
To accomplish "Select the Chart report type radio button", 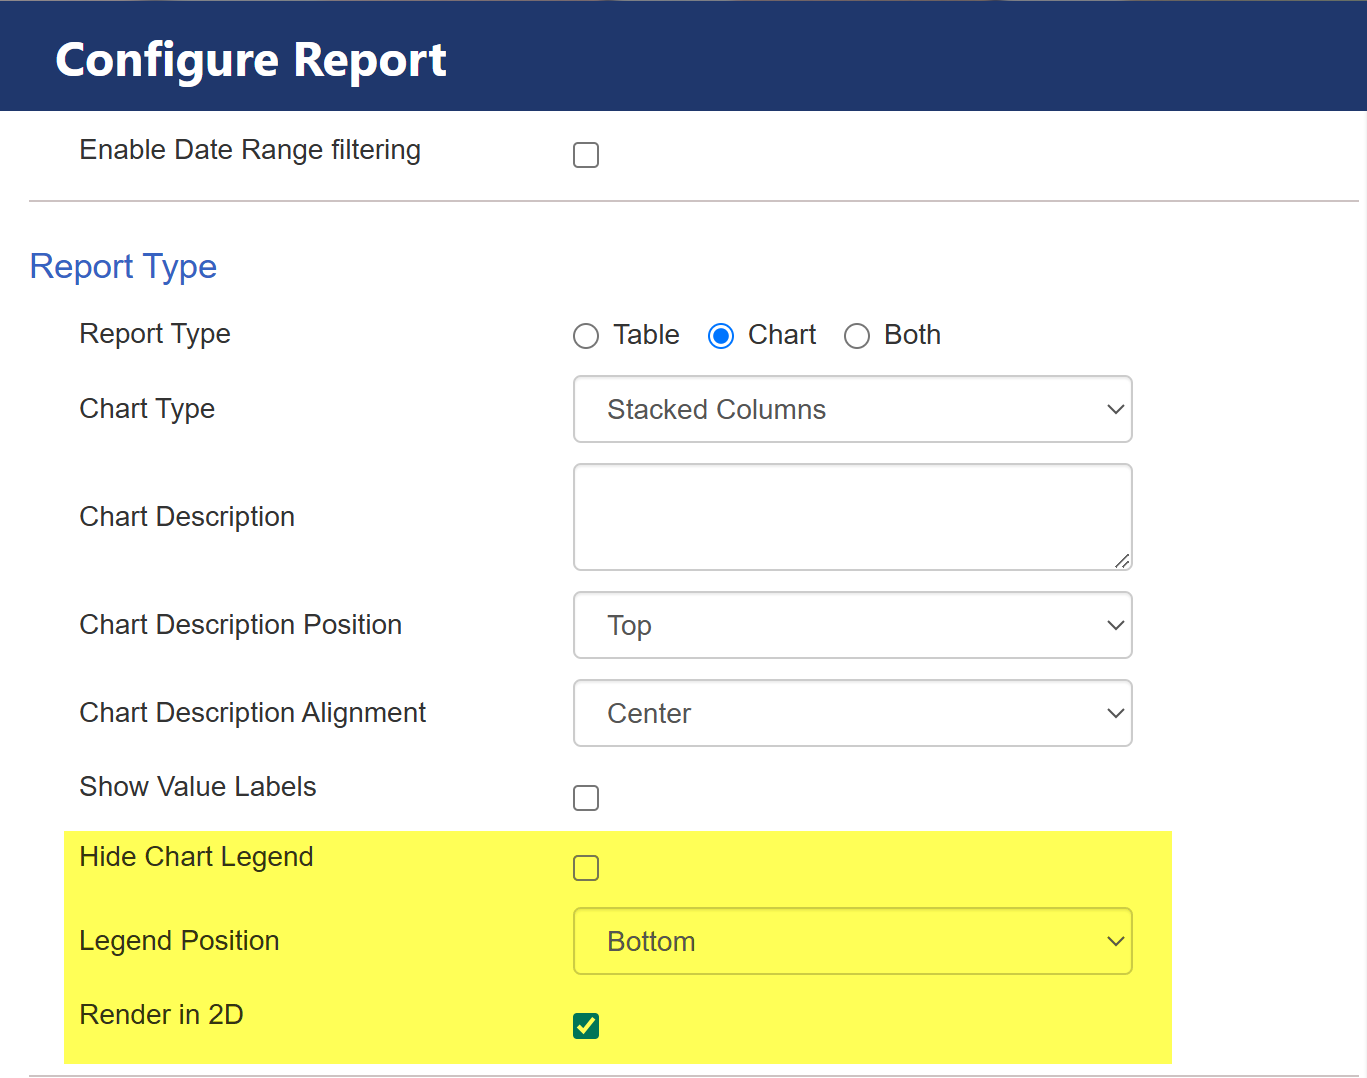I will (721, 336).
